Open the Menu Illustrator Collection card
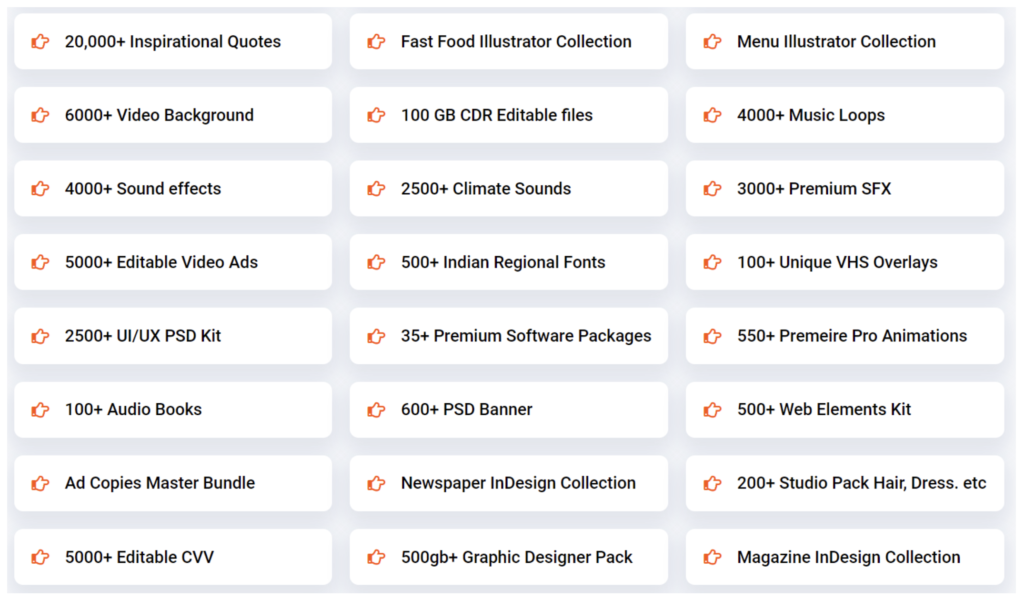Viewport: 1024px width, 599px height. (x=836, y=42)
